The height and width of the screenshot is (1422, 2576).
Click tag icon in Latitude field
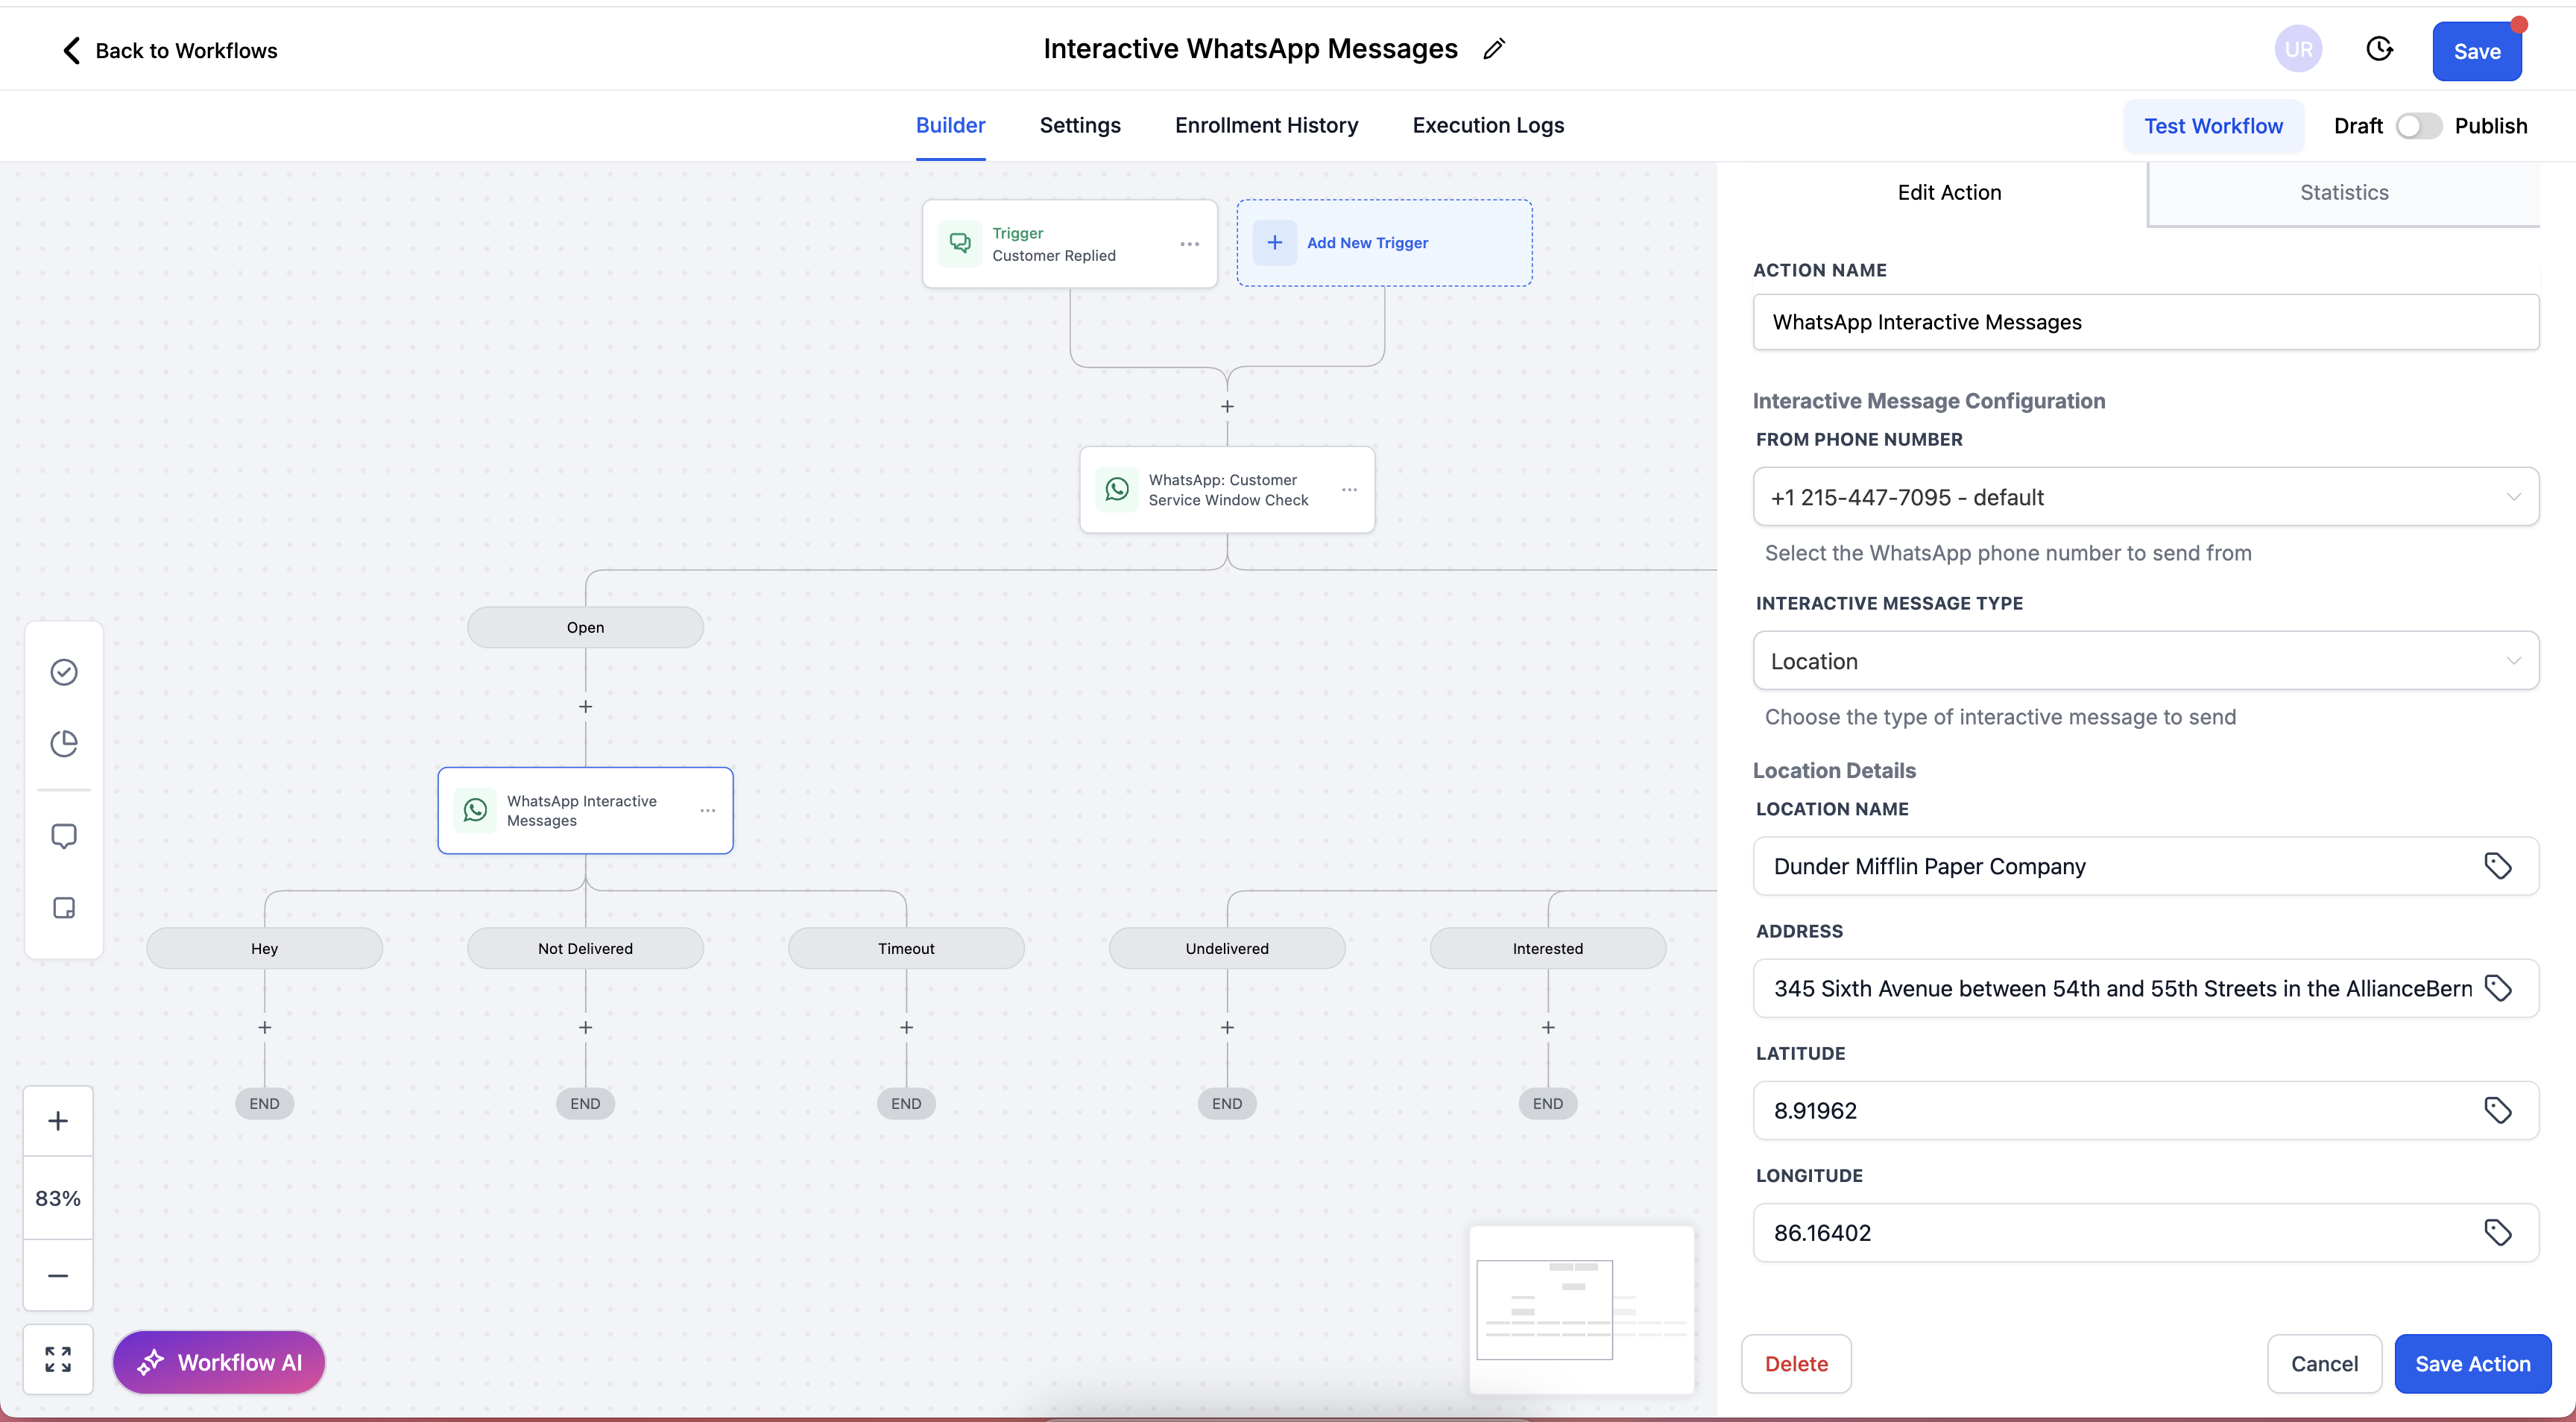click(x=2497, y=1110)
